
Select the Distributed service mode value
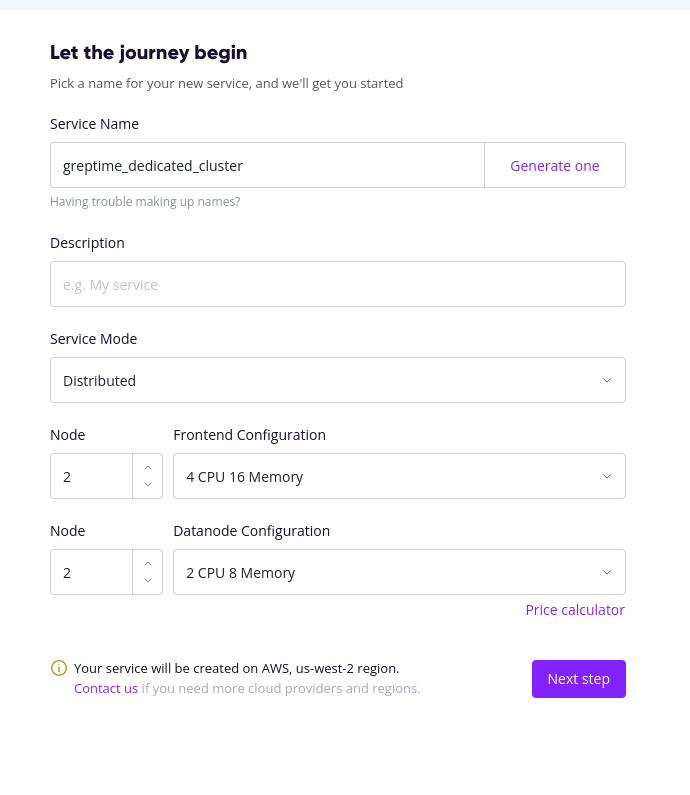point(100,380)
